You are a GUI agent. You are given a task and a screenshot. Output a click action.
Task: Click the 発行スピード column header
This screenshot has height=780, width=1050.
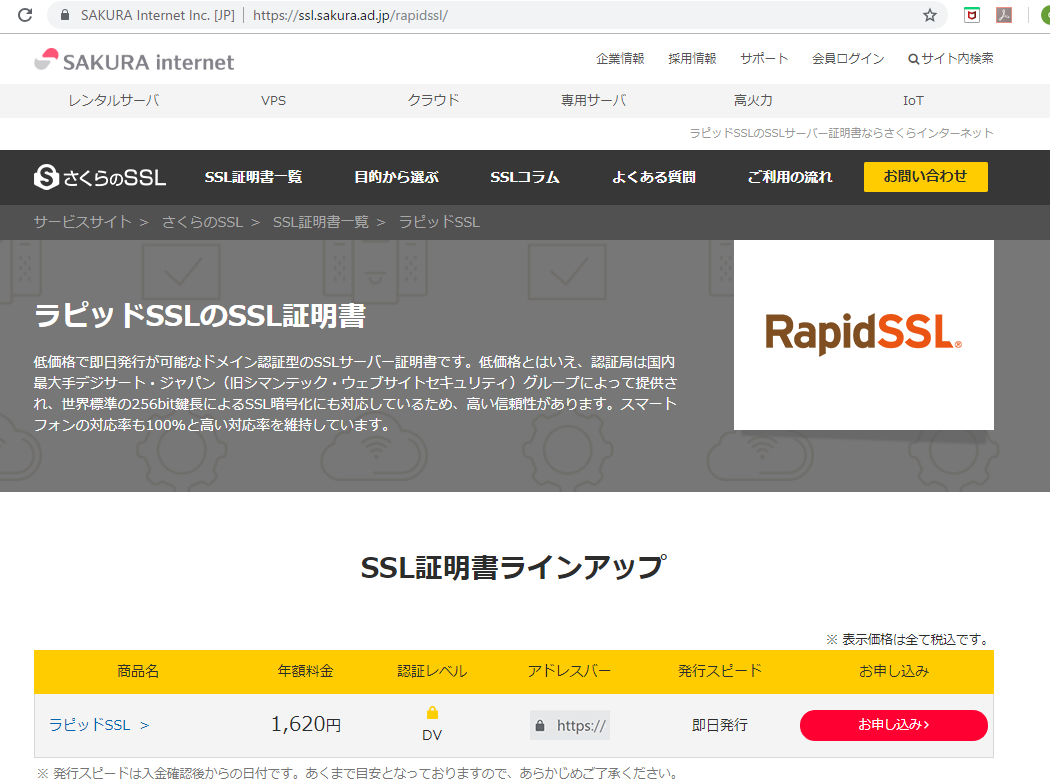click(720, 671)
